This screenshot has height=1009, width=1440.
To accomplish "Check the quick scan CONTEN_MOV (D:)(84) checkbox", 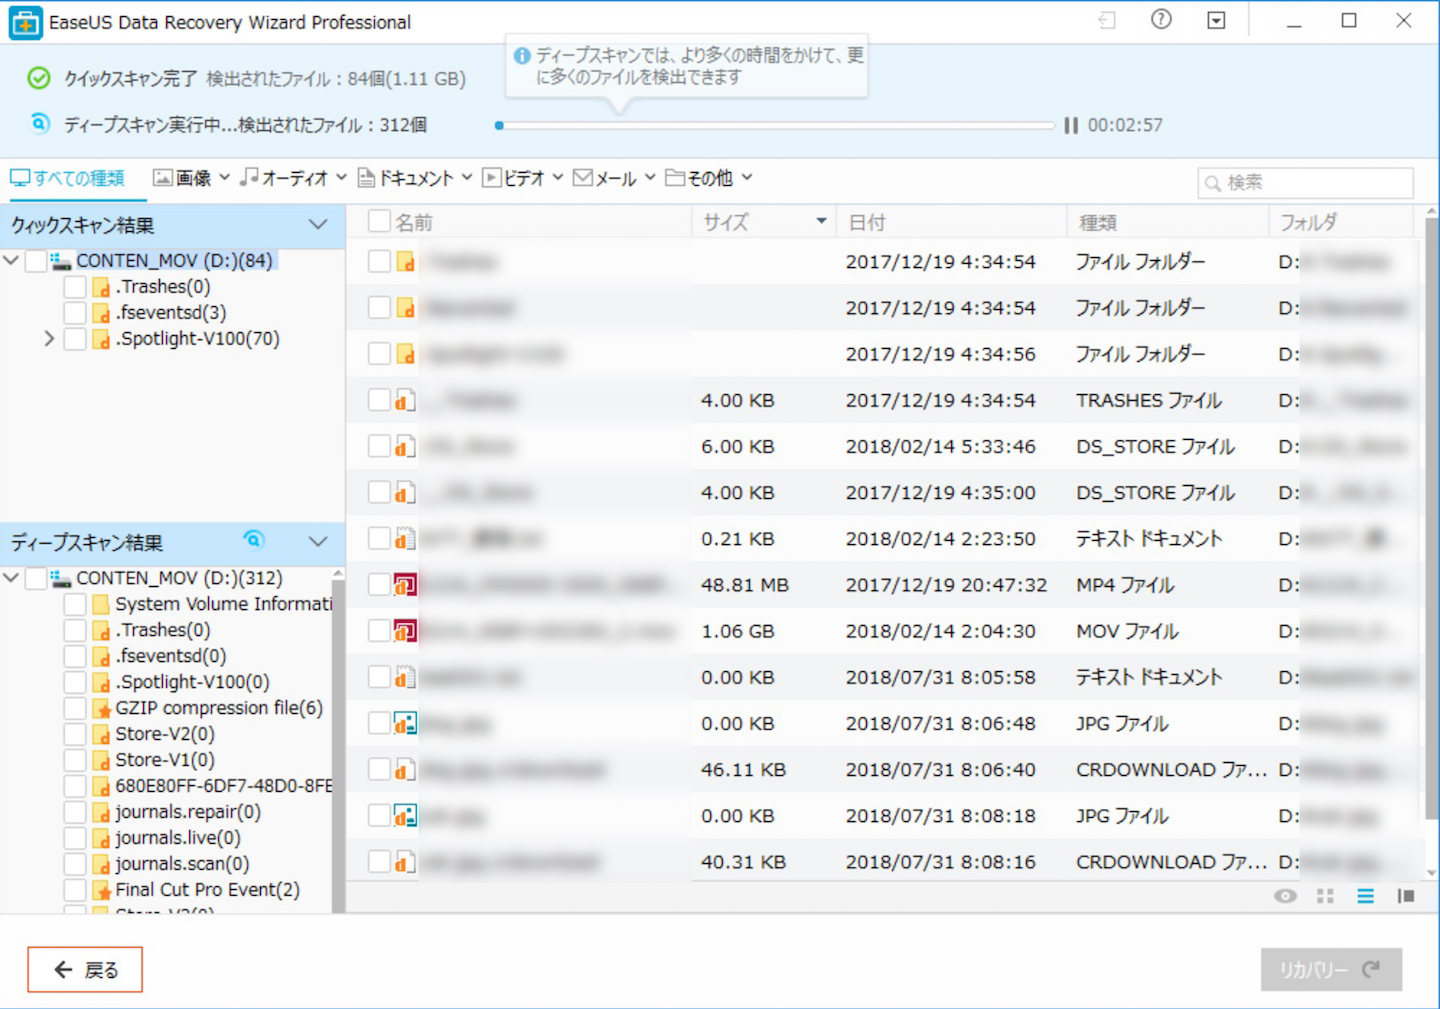I will pos(36,261).
